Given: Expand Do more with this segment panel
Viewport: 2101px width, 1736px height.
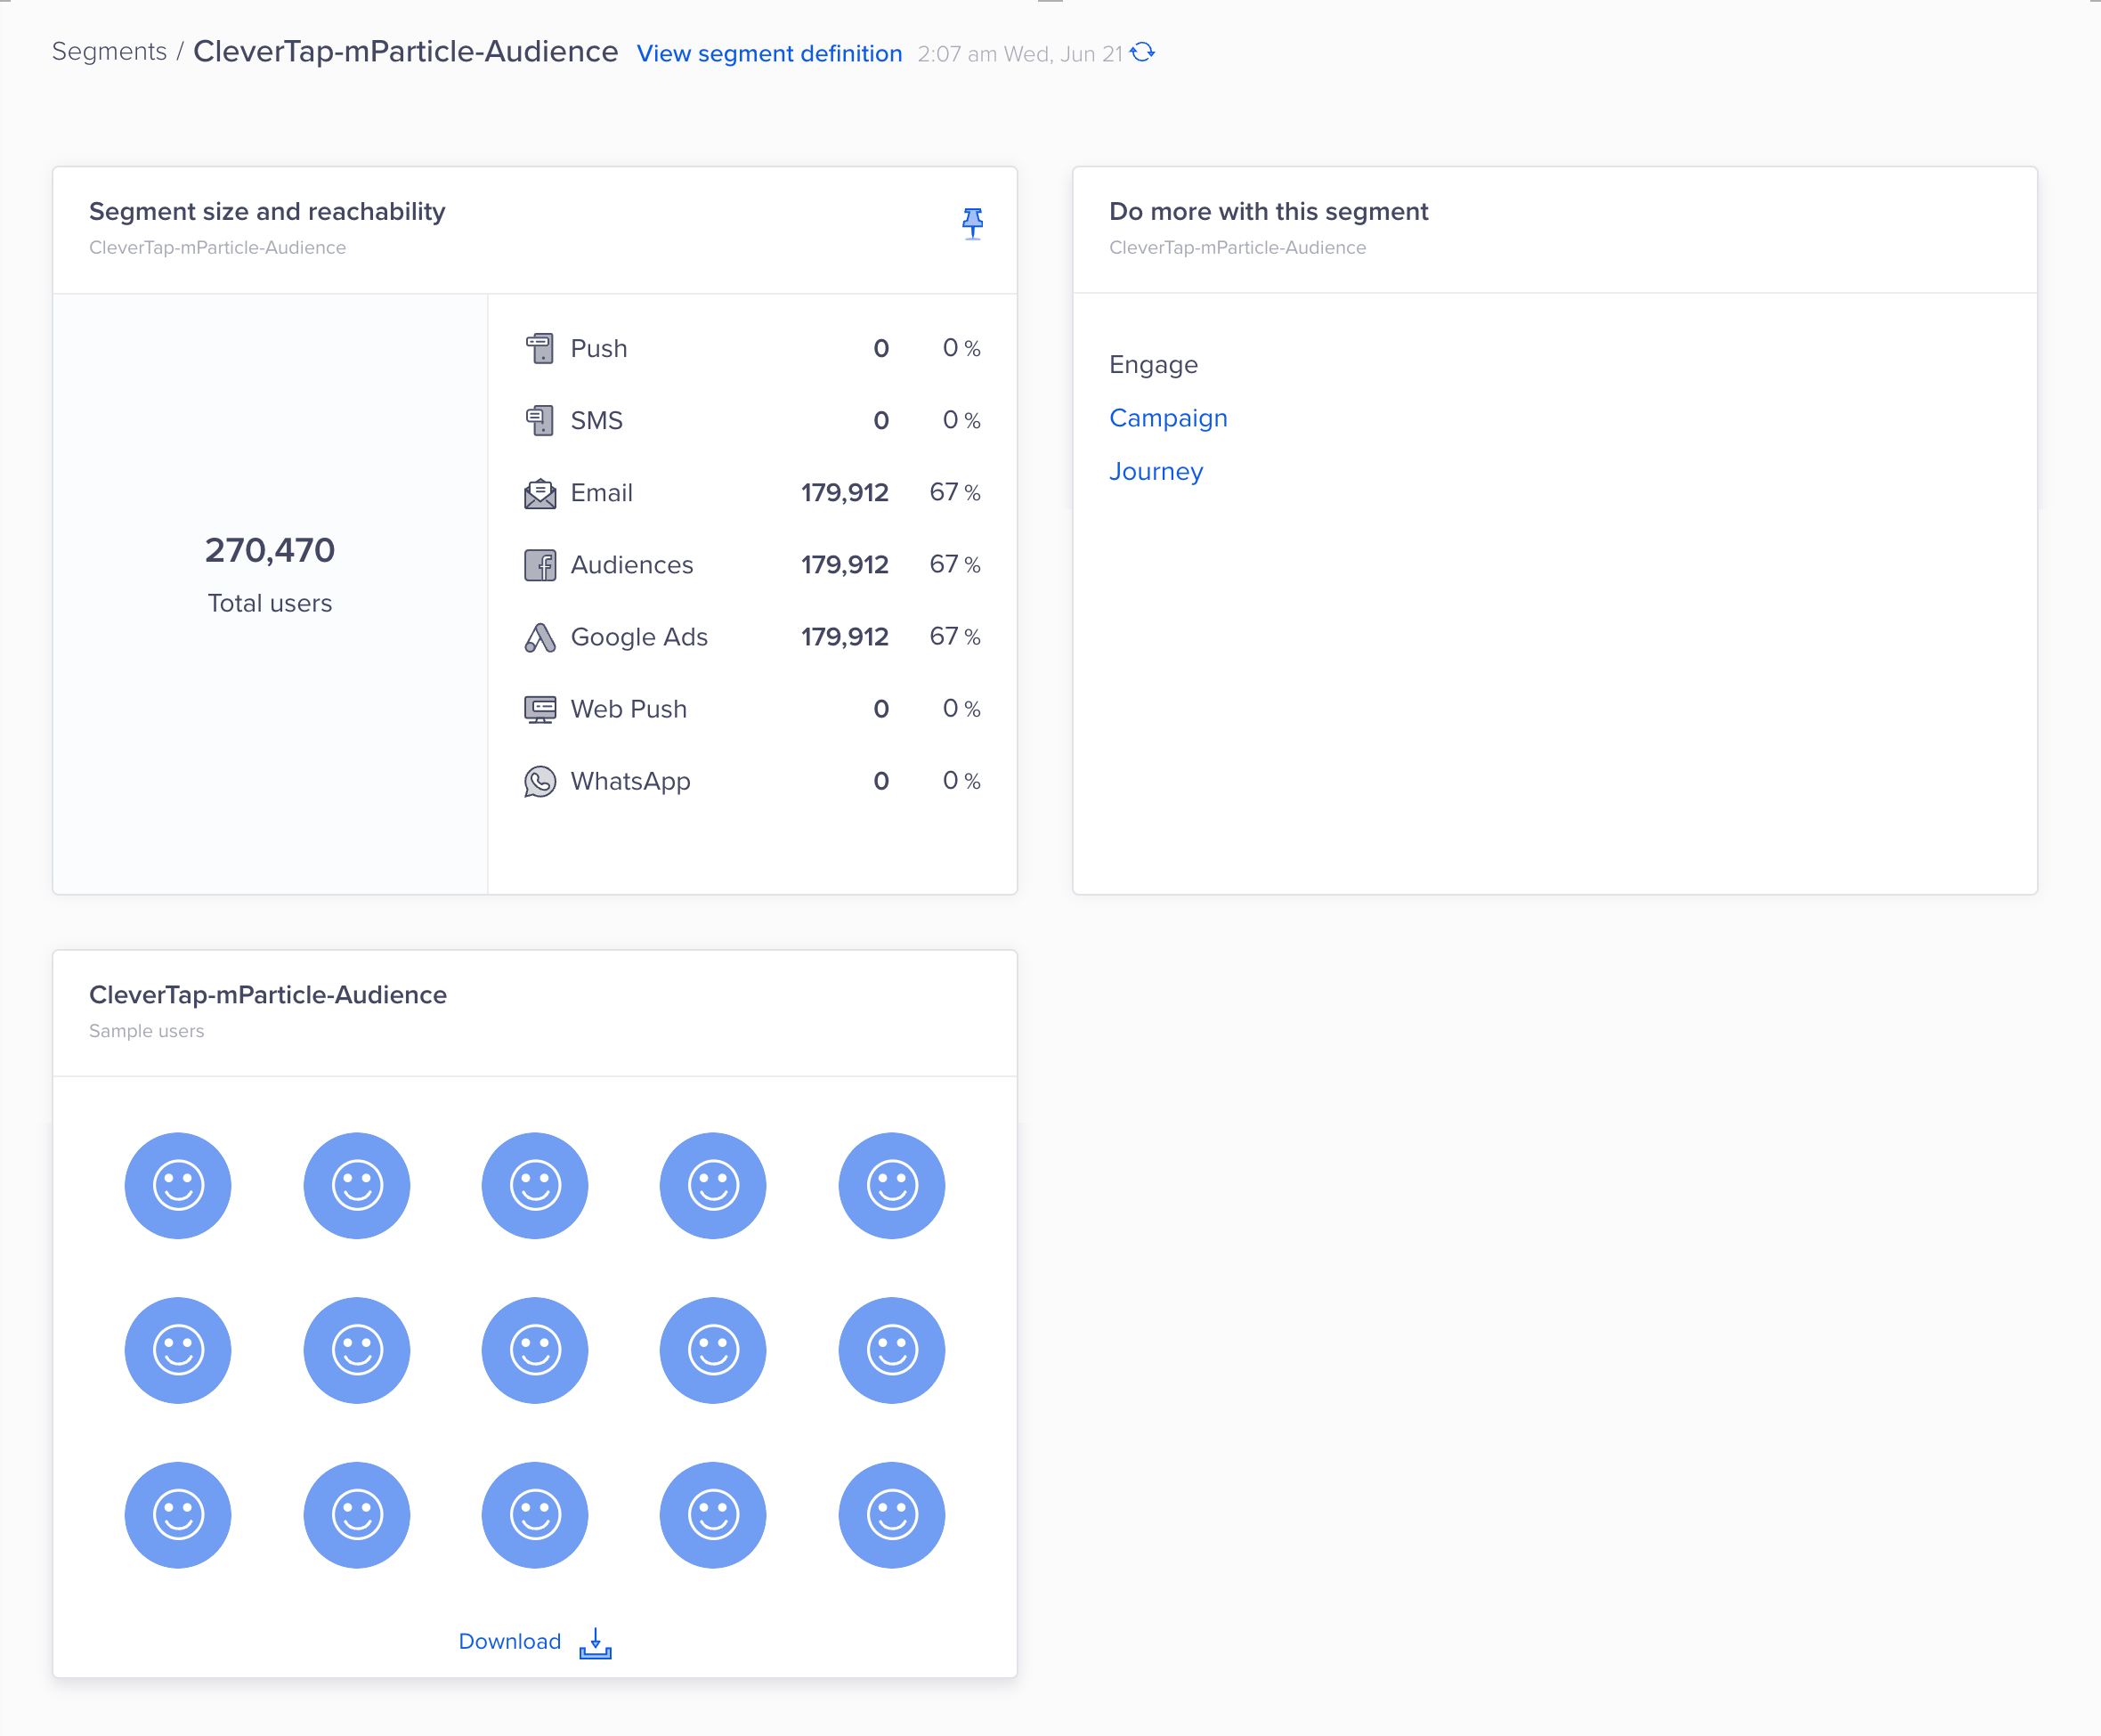Looking at the screenshot, I should click(x=1269, y=211).
